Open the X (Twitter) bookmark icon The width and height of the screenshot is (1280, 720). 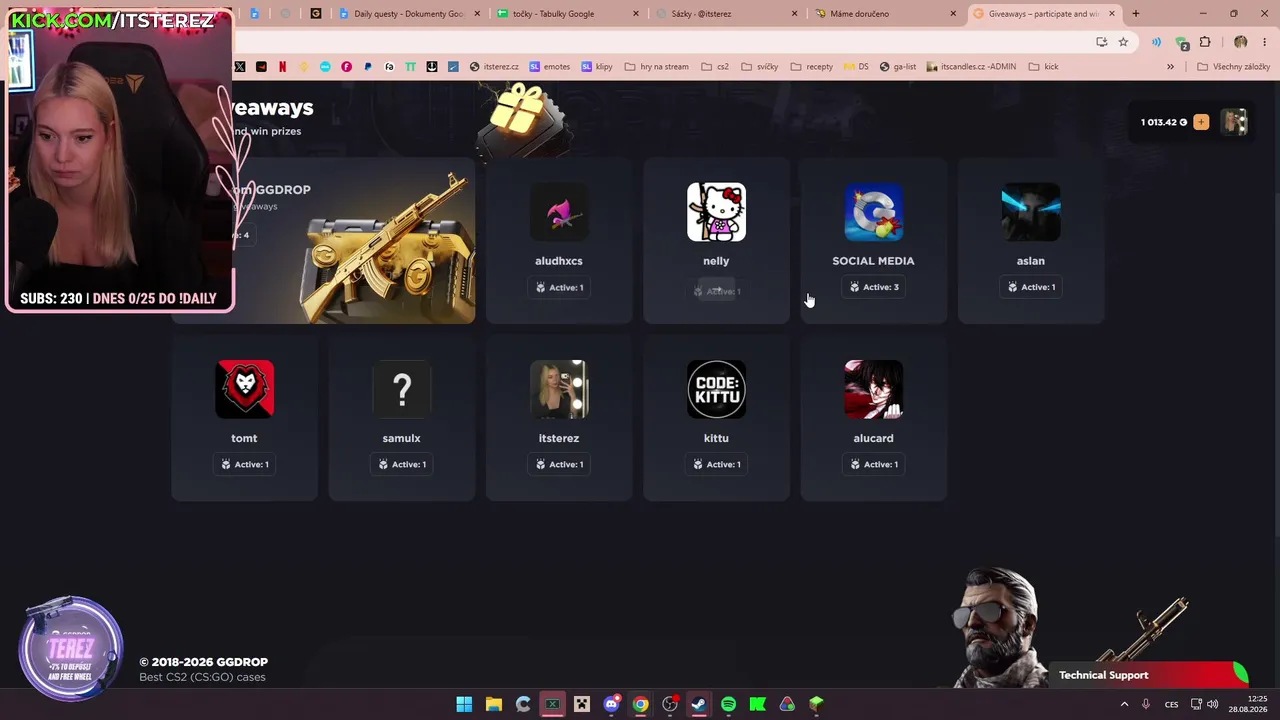240,67
